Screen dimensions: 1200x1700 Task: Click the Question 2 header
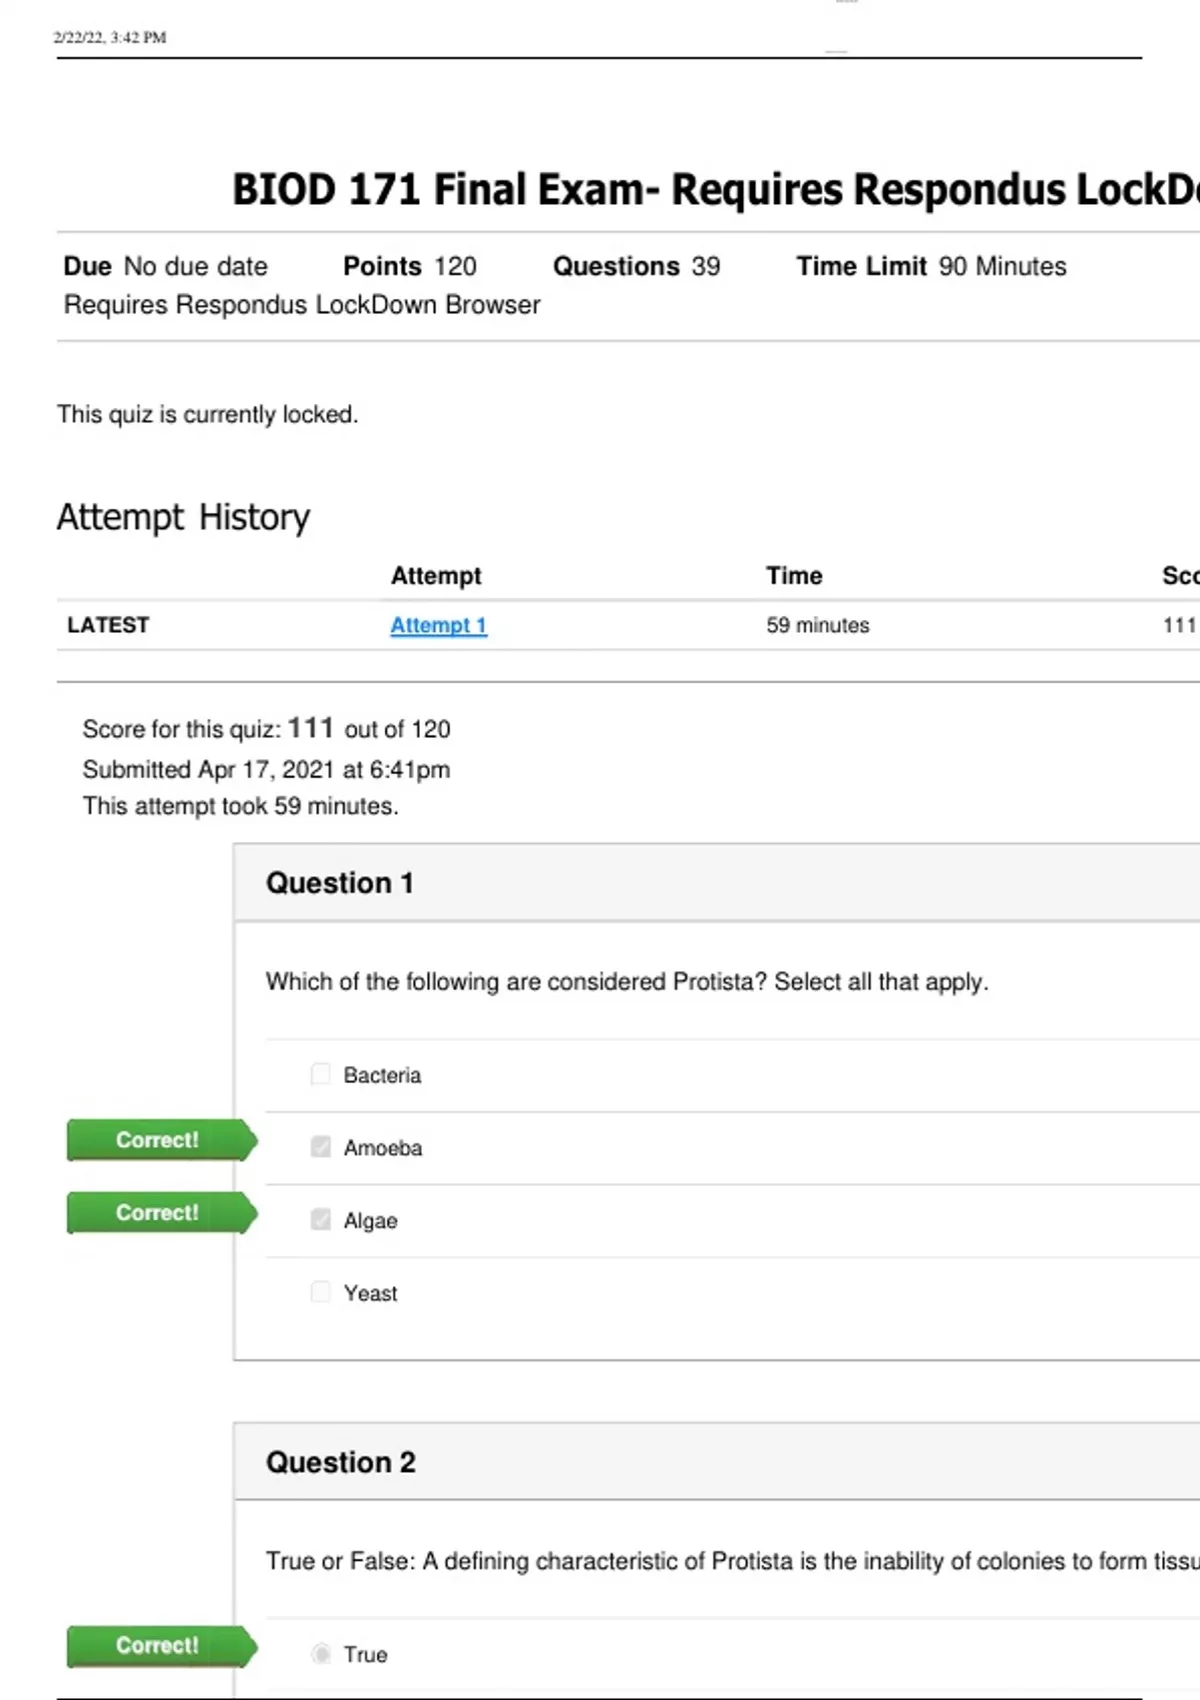point(340,1462)
